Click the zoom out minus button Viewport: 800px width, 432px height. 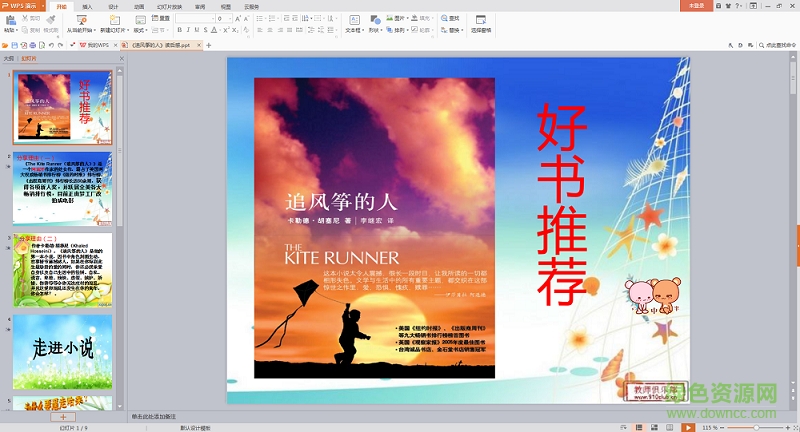(722, 427)
